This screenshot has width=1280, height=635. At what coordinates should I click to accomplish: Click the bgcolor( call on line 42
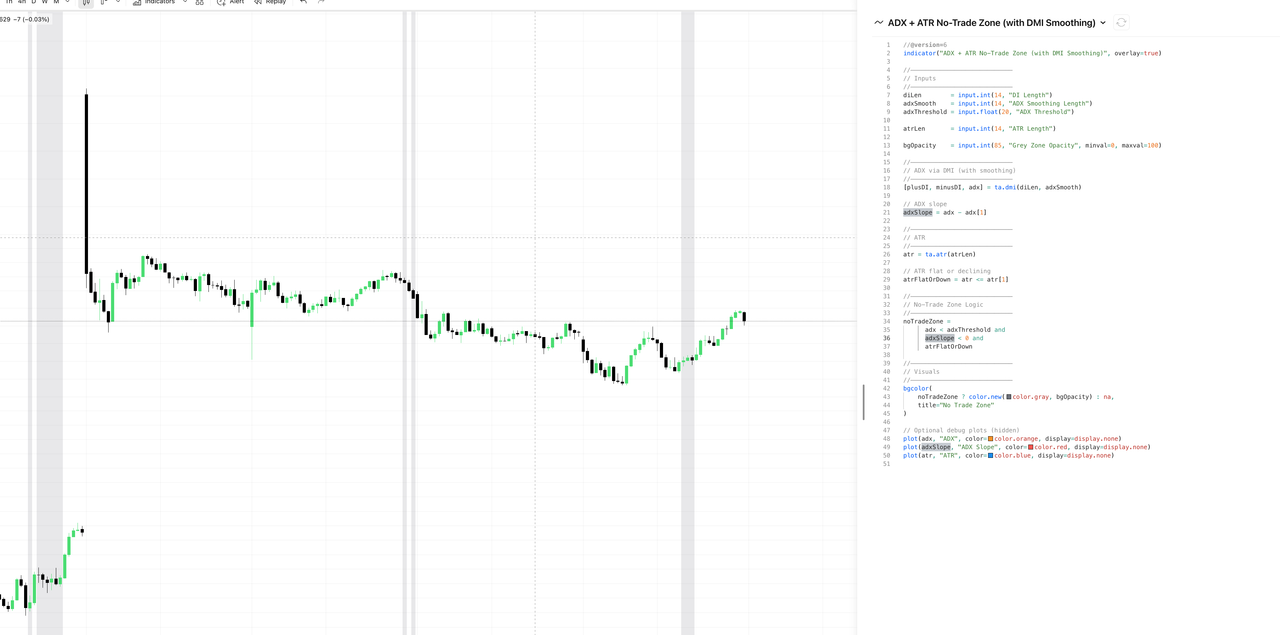[x=917, y=389]
